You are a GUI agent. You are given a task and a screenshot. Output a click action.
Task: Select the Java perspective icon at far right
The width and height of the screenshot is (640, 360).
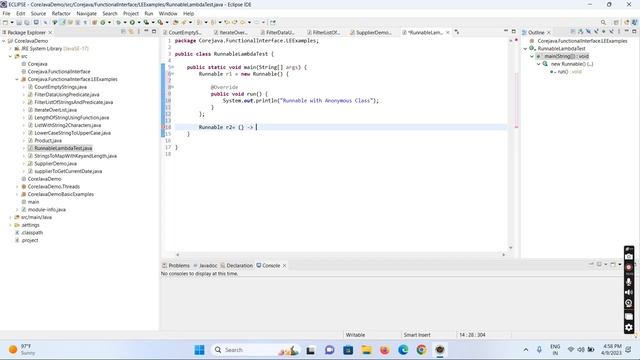pos(635,22)
